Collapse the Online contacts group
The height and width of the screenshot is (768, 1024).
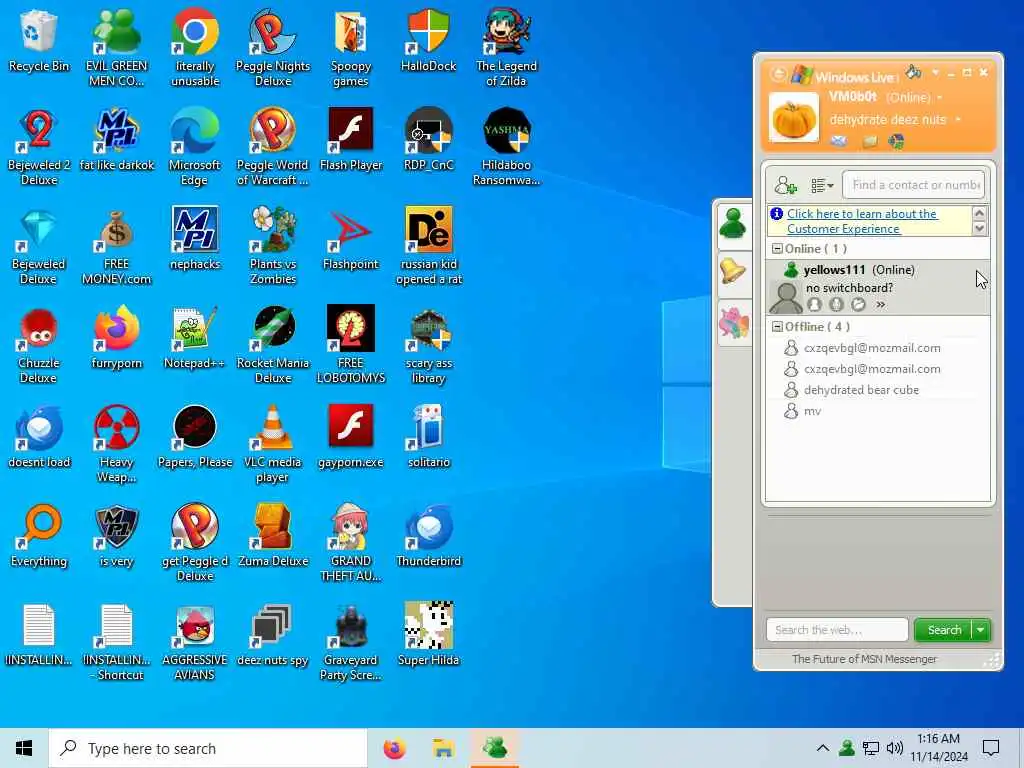tap(777, 249)
